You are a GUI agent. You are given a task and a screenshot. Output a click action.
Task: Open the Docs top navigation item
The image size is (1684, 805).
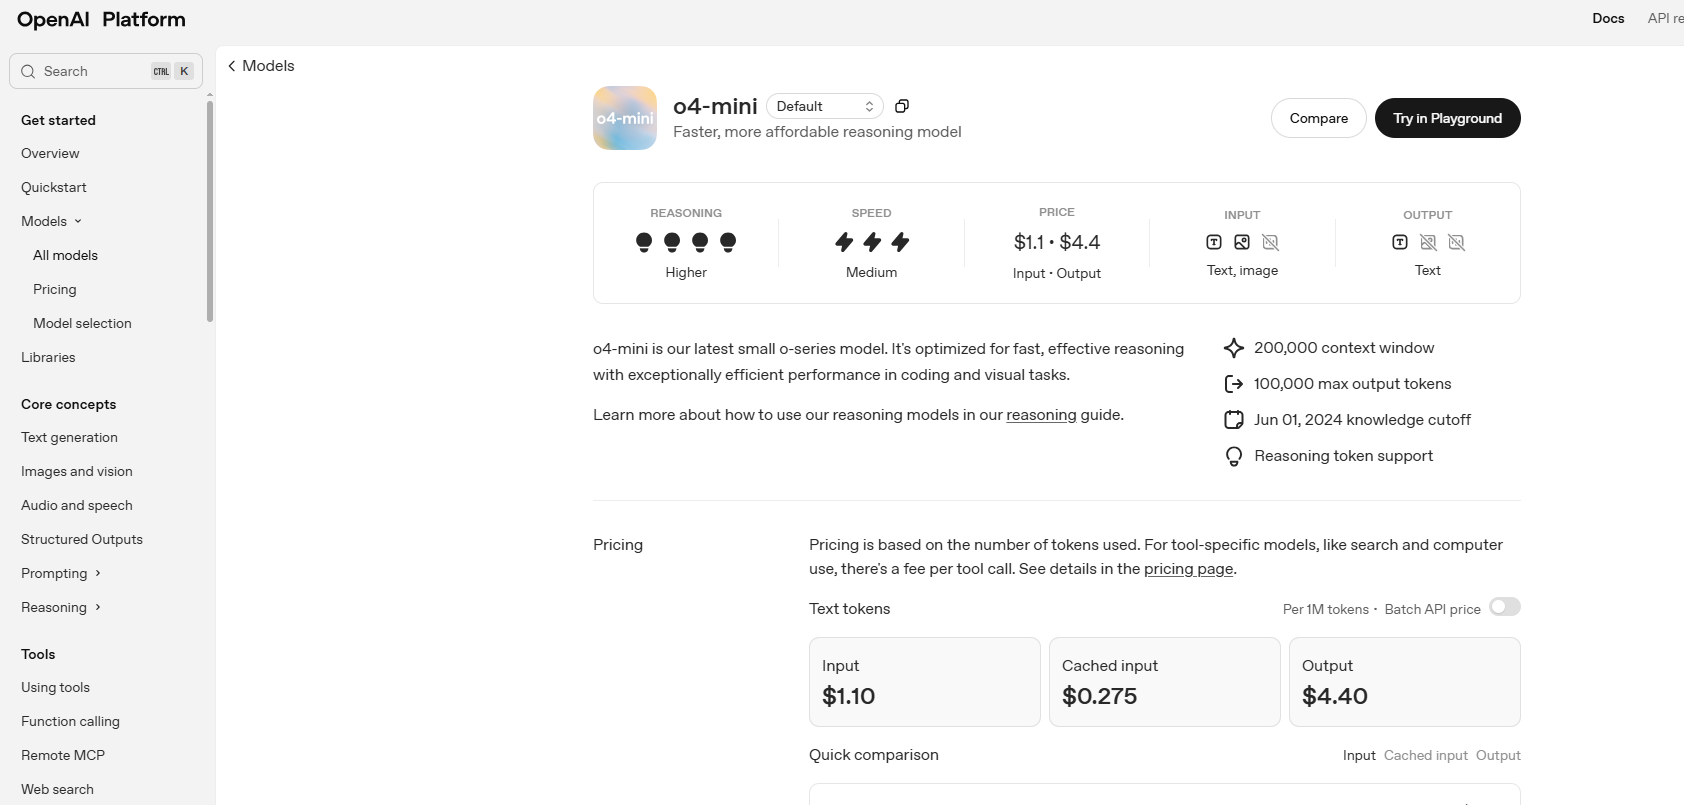1608,18
